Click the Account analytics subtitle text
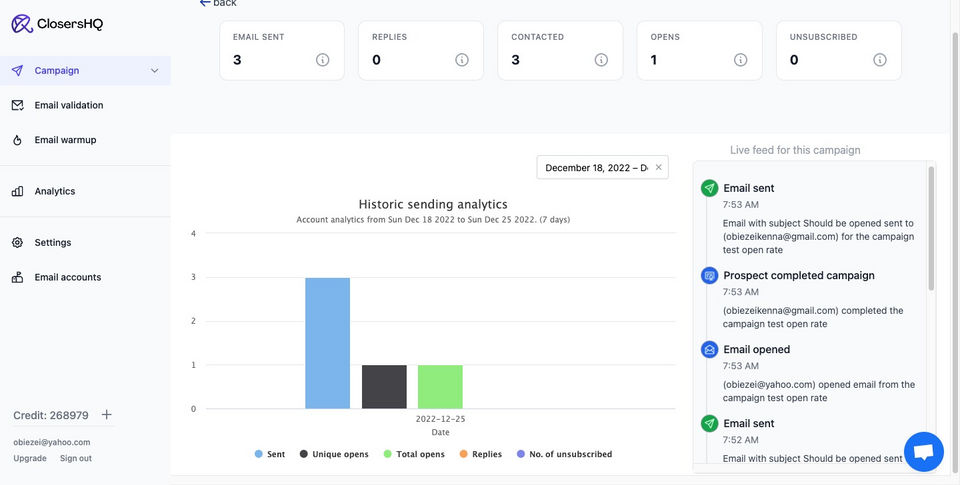 tap(433, 219)
